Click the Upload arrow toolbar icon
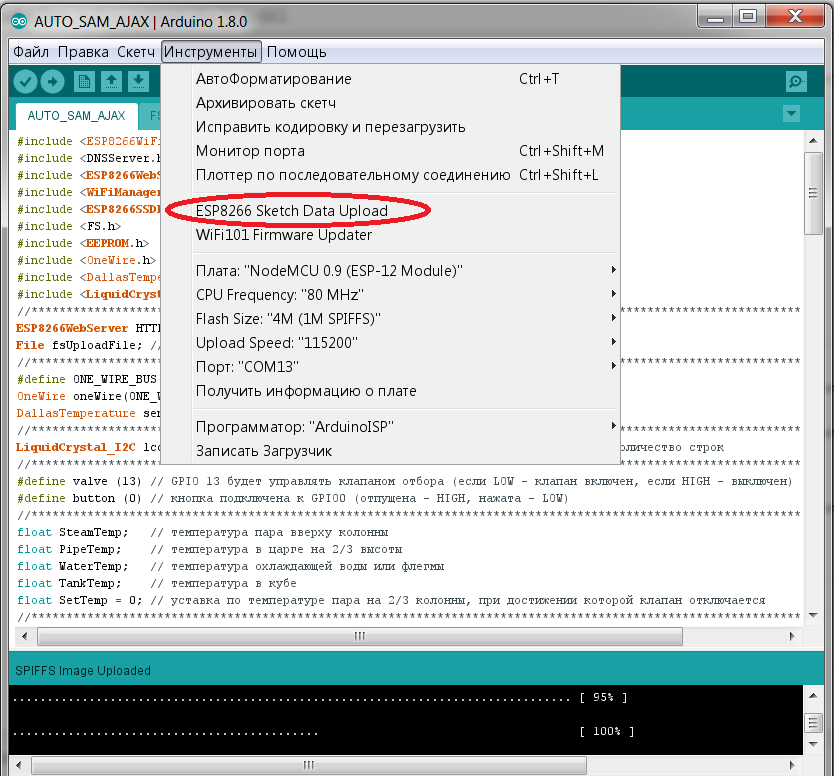Image resolution: width=834 pixels, height=776 pixels. click(x=53, y=82)
